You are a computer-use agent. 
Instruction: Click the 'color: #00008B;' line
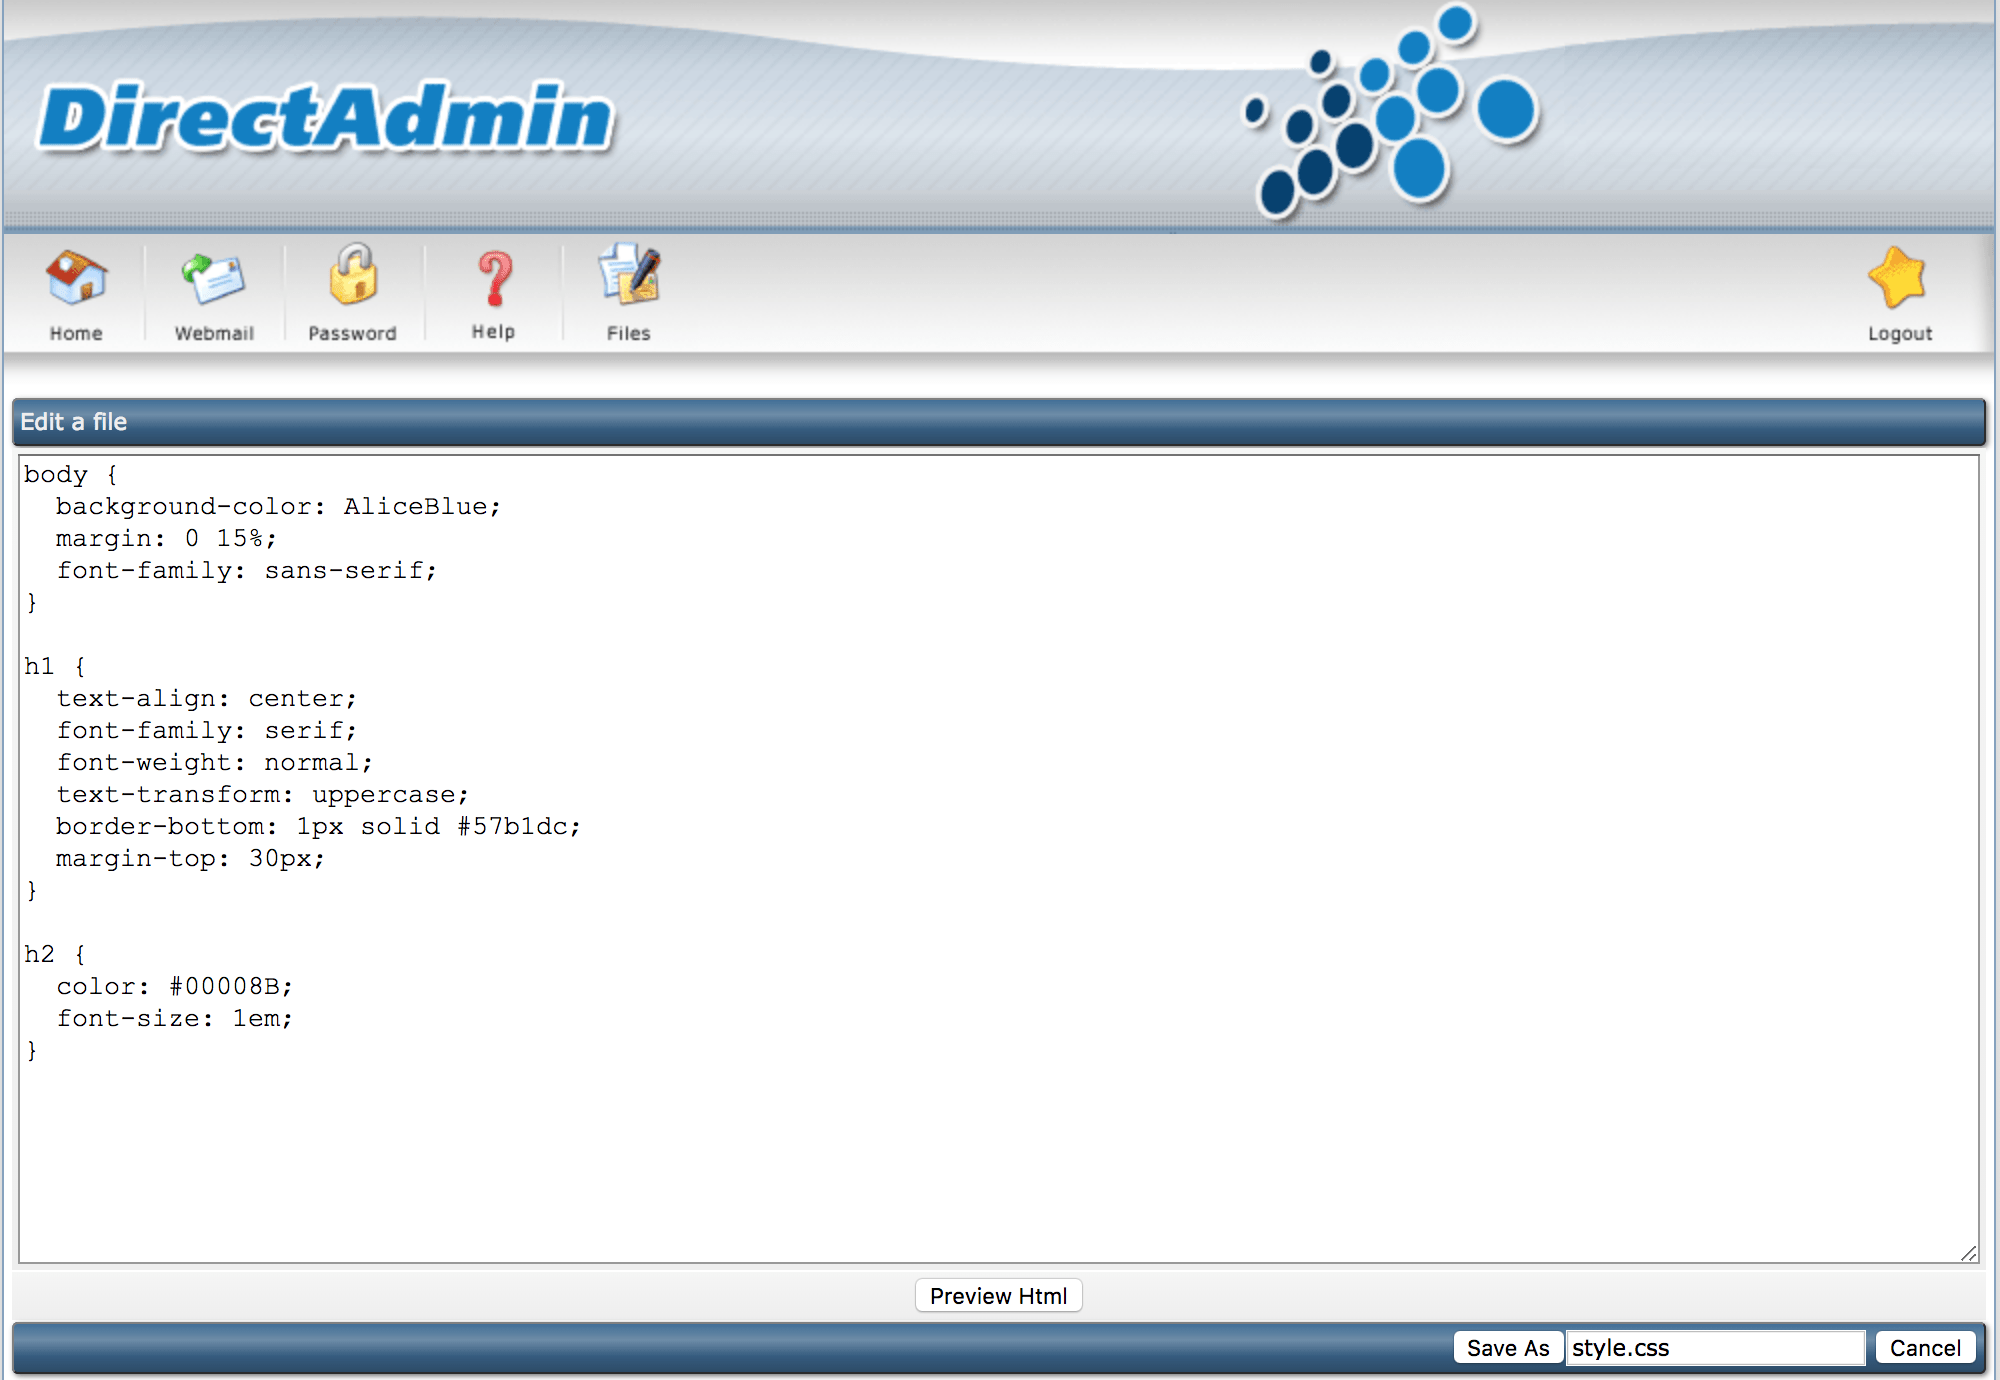coord(174,986)
